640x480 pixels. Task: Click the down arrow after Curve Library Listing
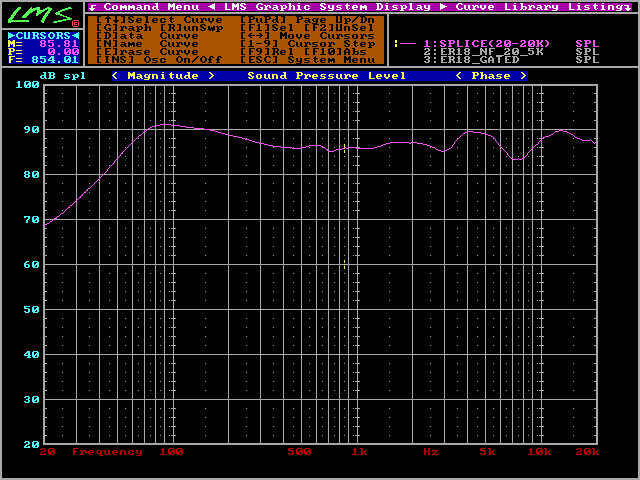pos(629,7)
